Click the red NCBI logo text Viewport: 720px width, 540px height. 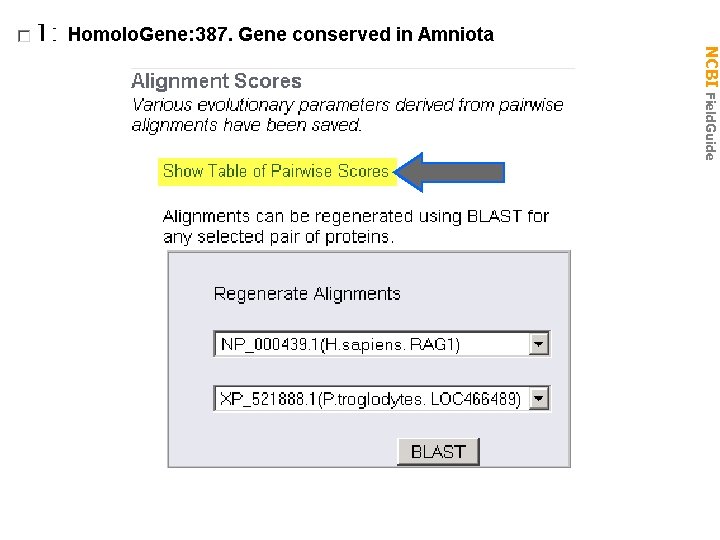pyautogui.click(x=709, y=67)
